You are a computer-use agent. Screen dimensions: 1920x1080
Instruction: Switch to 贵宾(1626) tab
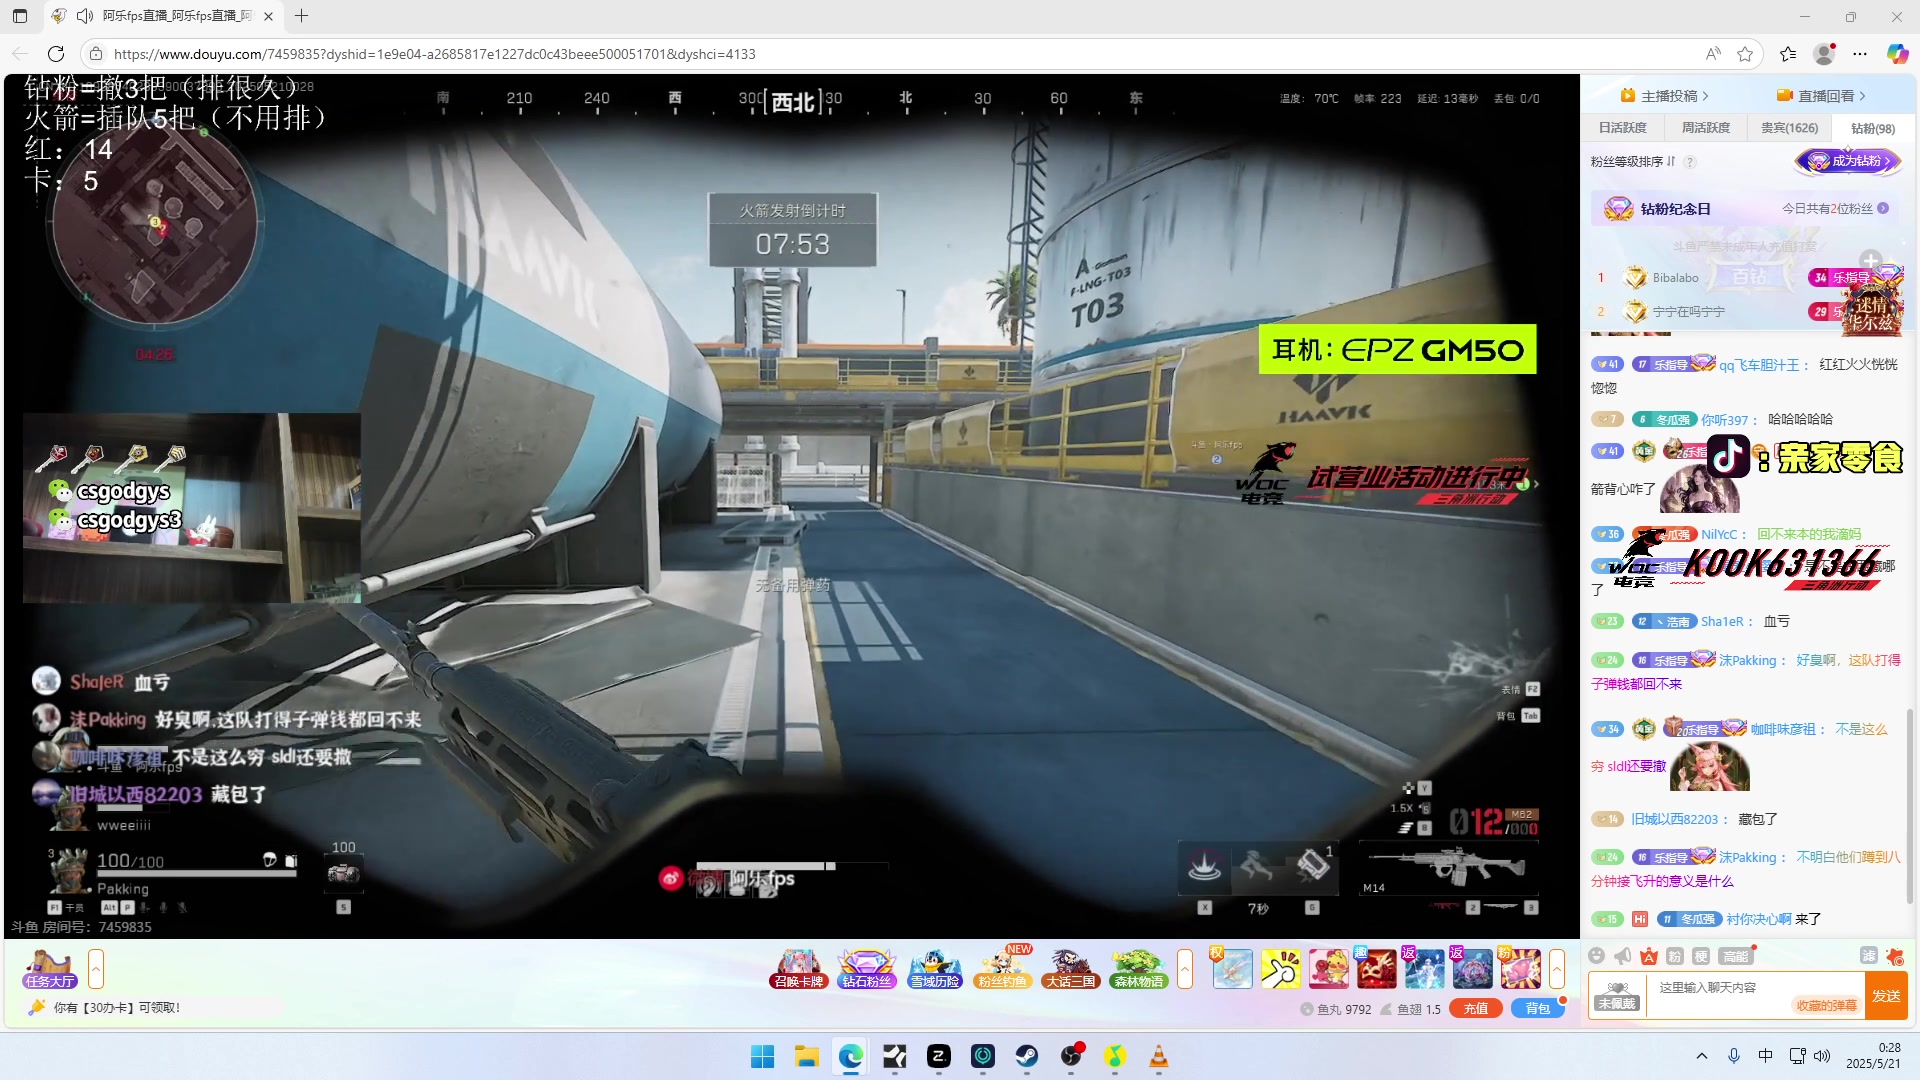(x=1789, y=128)
